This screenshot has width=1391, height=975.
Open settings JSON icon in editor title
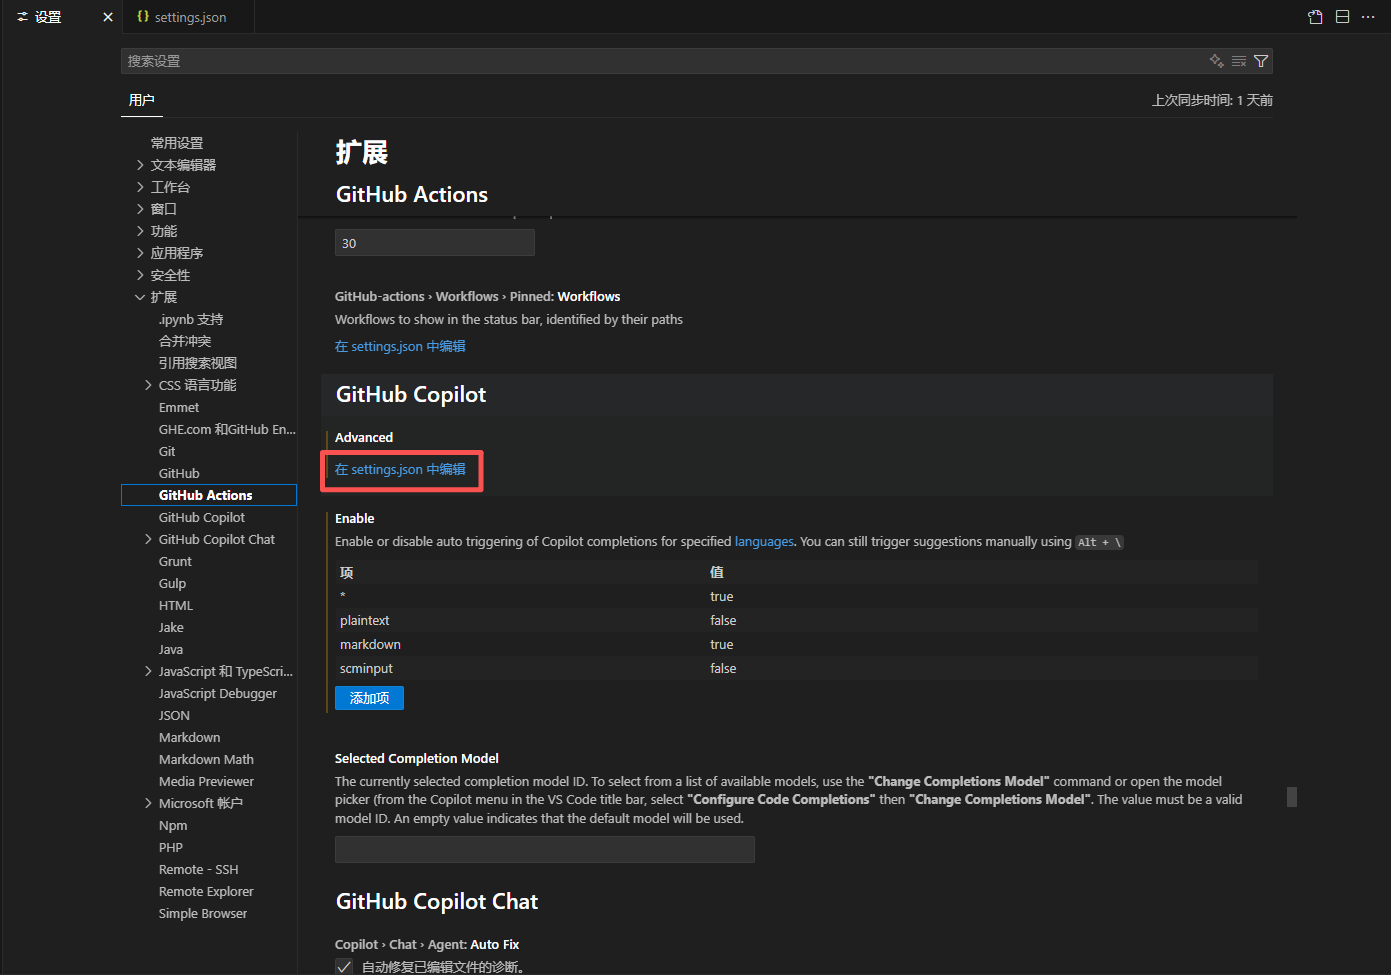coord(1315,17)
